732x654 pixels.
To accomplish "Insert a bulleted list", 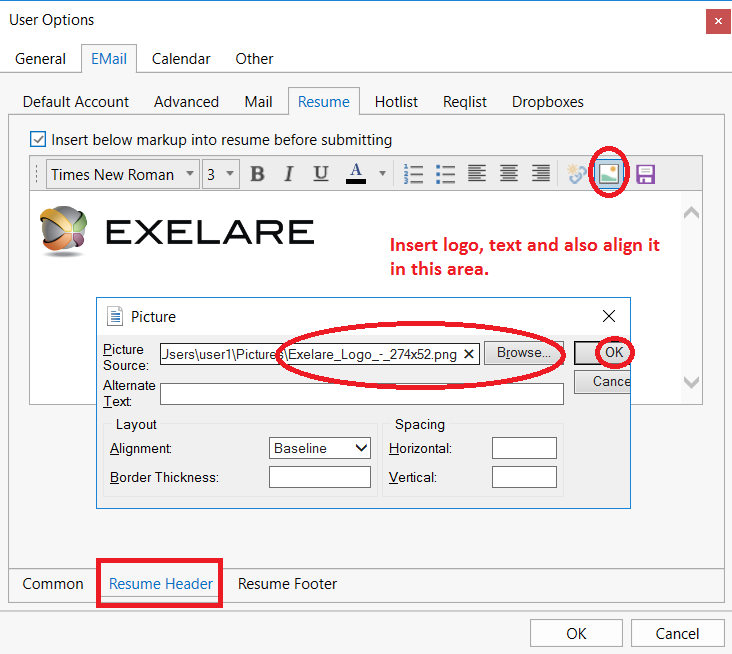I will pyautogui.click(x=445, y=174).
